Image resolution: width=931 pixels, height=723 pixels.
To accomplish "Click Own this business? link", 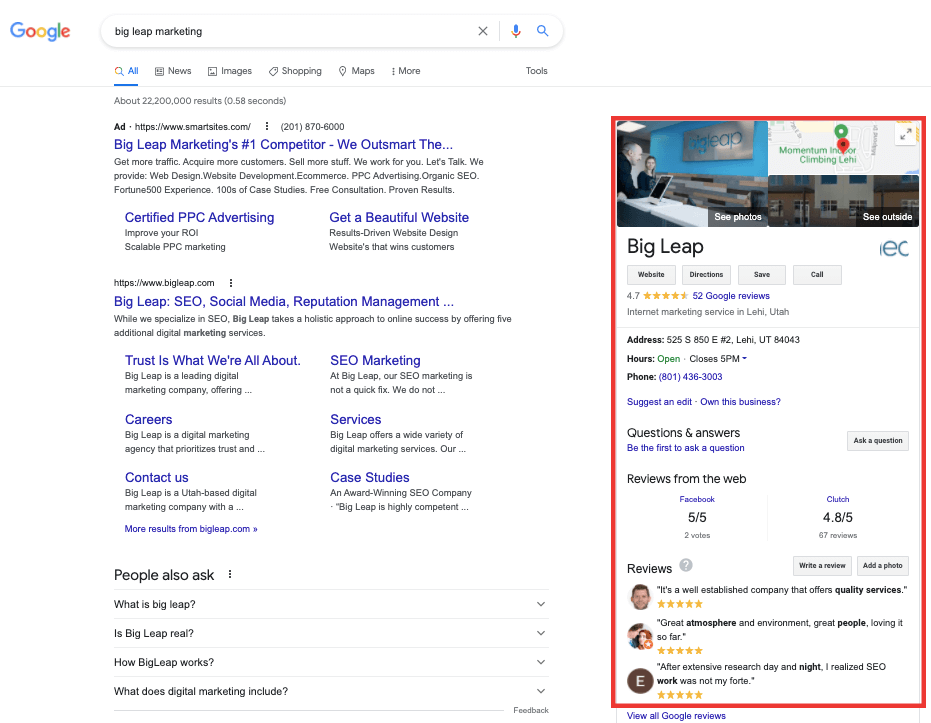I will pyautogui.click(x=740, y=402).
